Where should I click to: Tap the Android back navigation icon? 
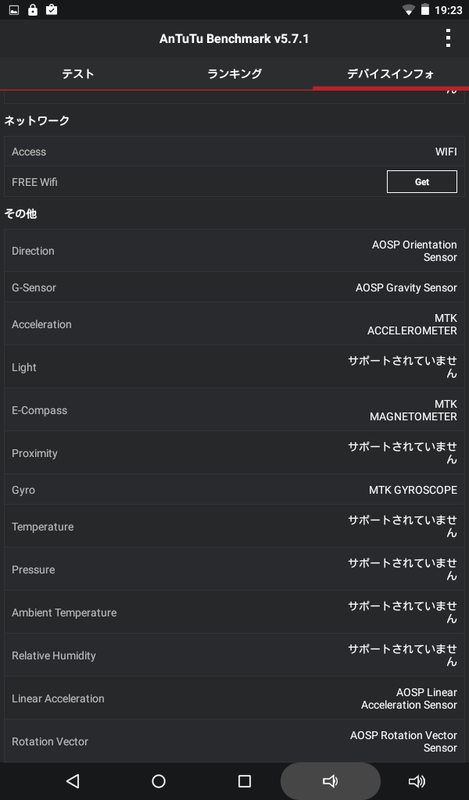pos(73,781)
